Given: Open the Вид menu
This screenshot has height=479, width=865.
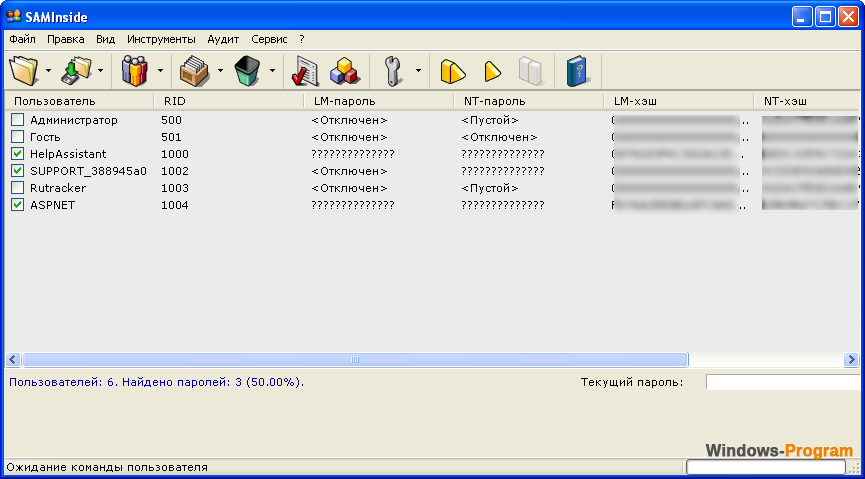Looking at the screenshot, I should (105, 39).
